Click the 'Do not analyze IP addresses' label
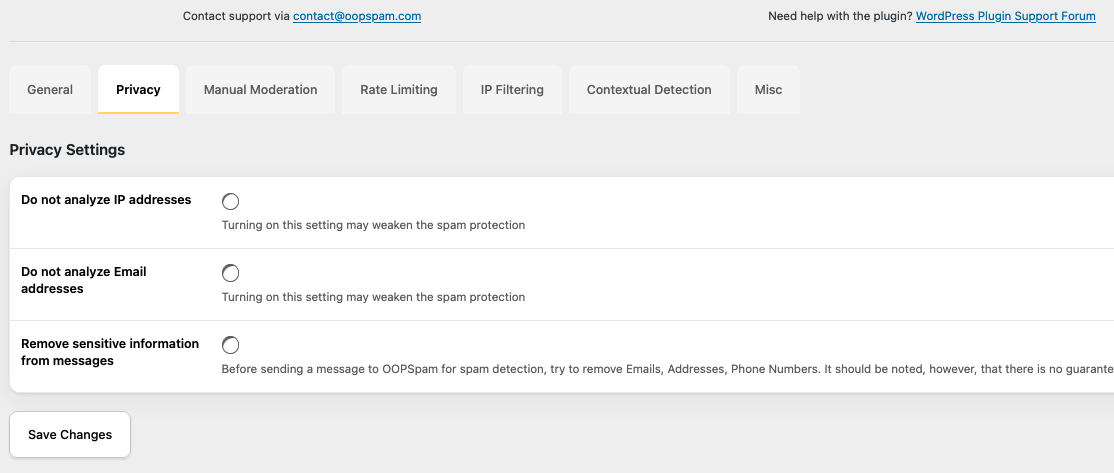This screenshot has height=473, width=1114. pos(106,200)
